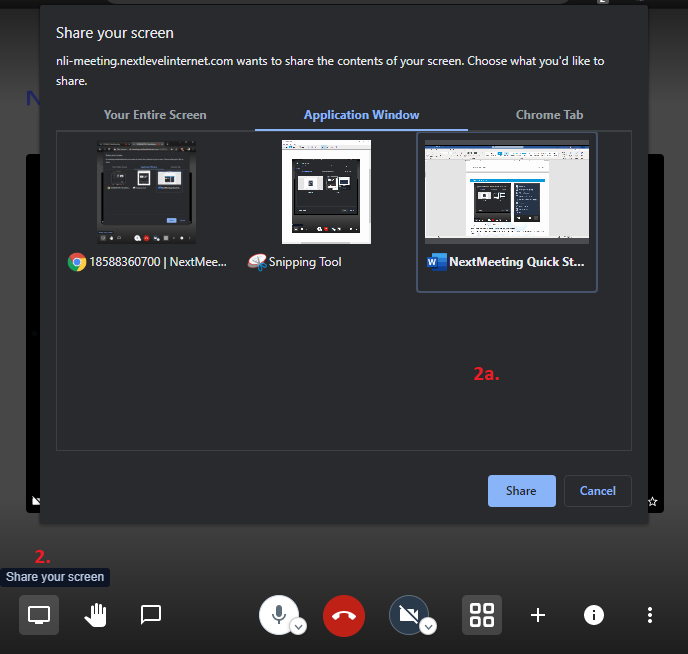Click the 'Snipping Tool' label text

(x=305, y=262)
